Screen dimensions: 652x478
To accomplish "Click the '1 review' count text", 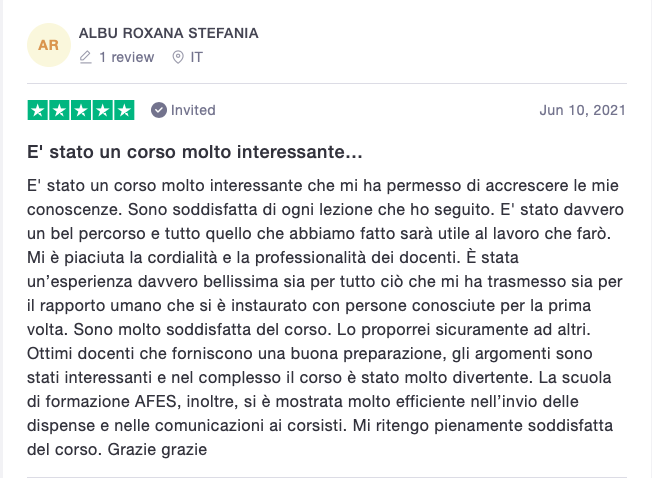I will [126, 57].
